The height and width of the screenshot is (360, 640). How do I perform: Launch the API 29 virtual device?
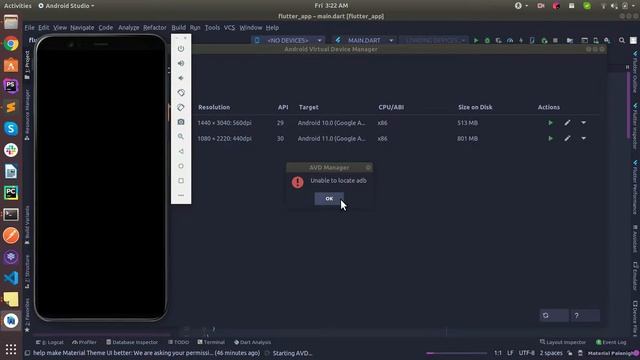coord(550,123)
